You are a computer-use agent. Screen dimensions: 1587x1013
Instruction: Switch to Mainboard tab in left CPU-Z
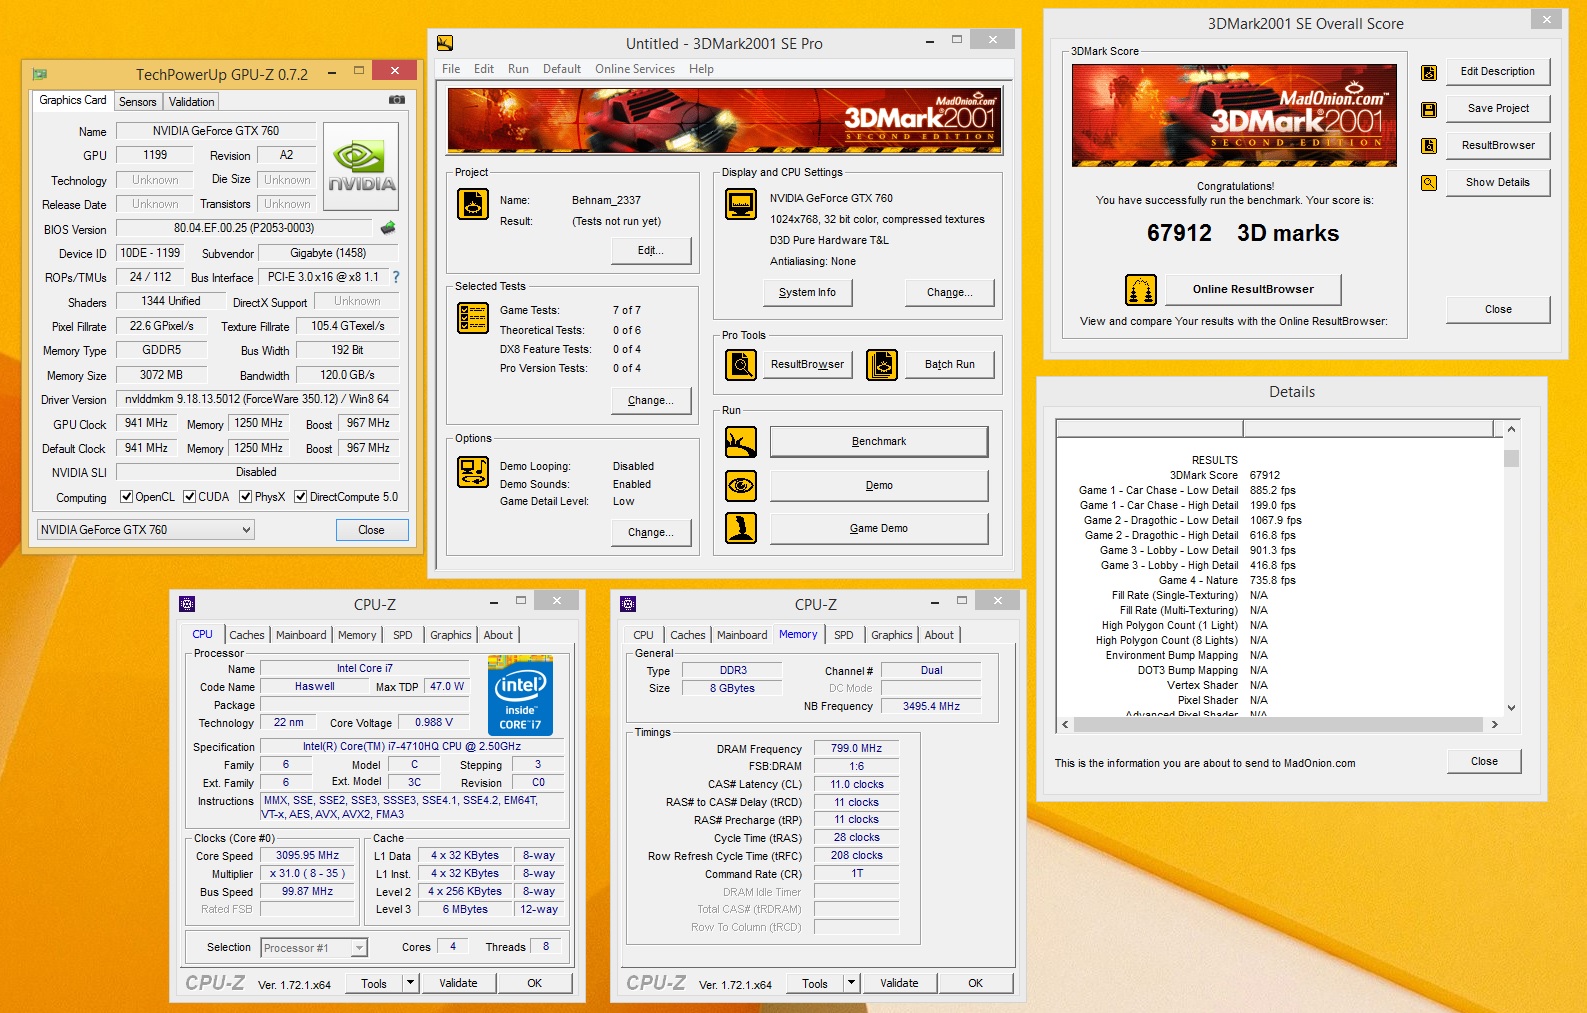[301, 635]
